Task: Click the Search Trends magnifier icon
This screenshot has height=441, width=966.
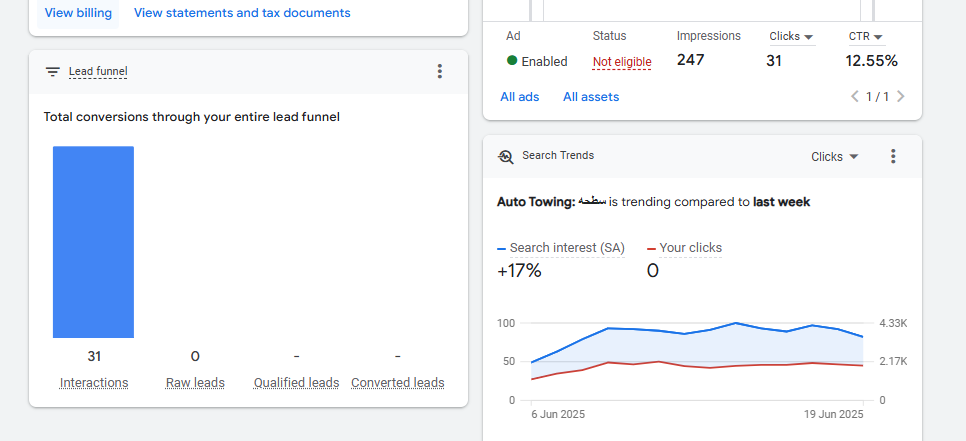Action: coord(506,157)
